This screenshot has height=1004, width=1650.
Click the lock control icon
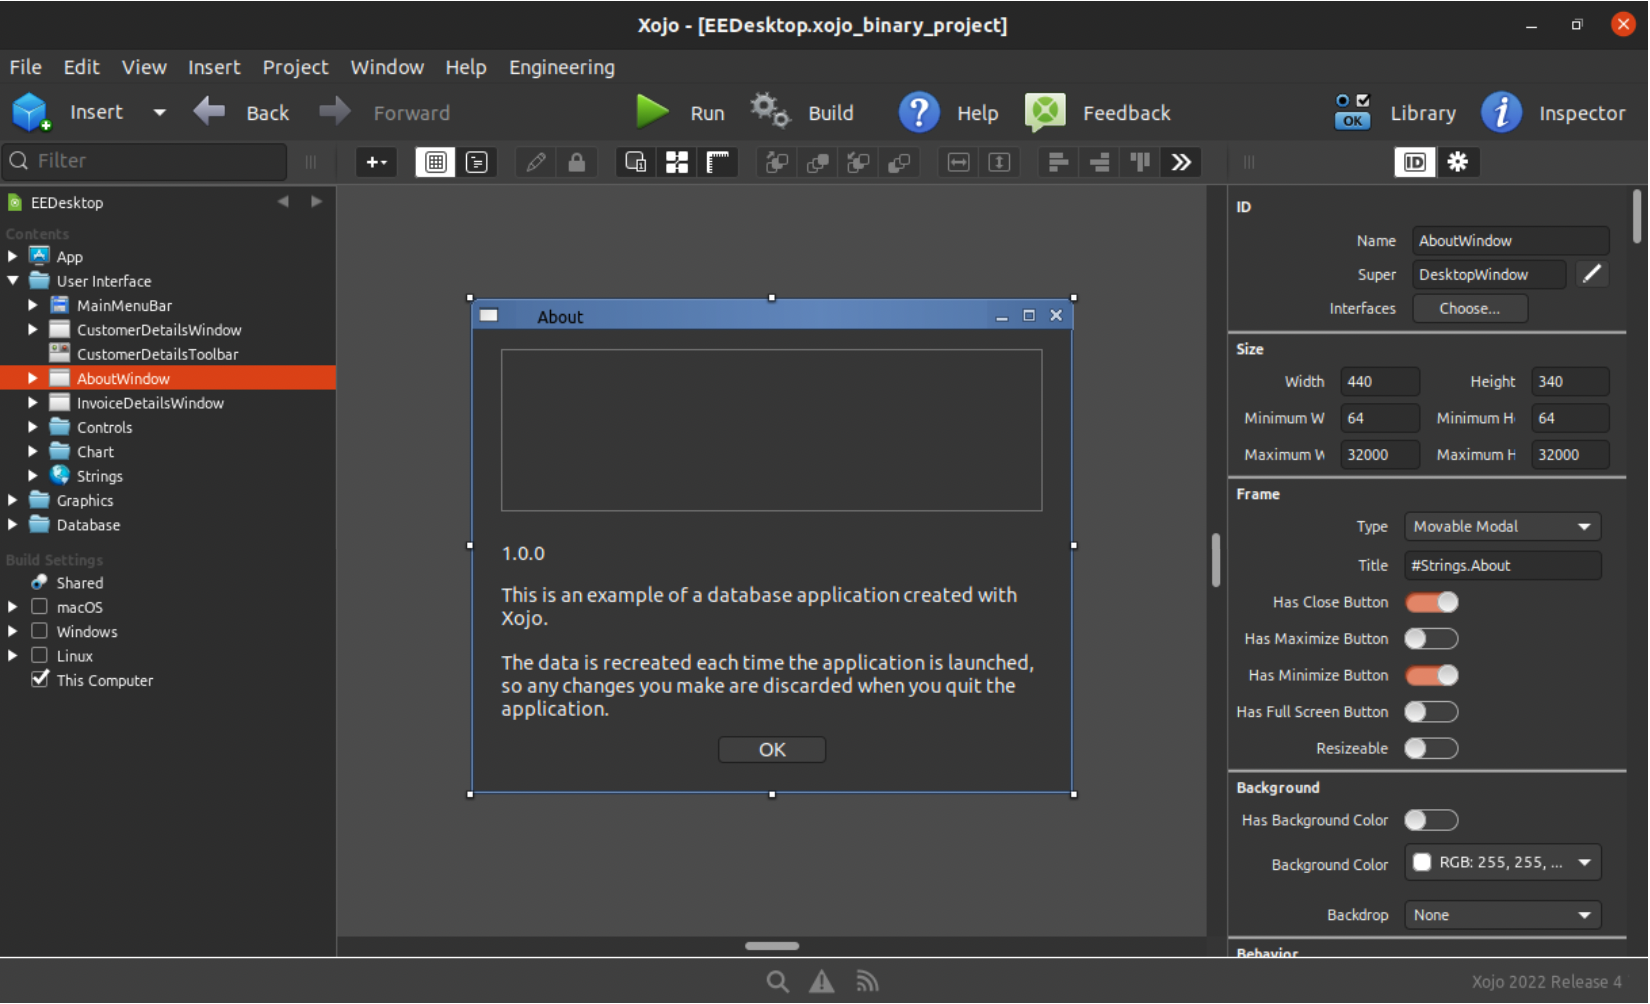tap(577, 162)
